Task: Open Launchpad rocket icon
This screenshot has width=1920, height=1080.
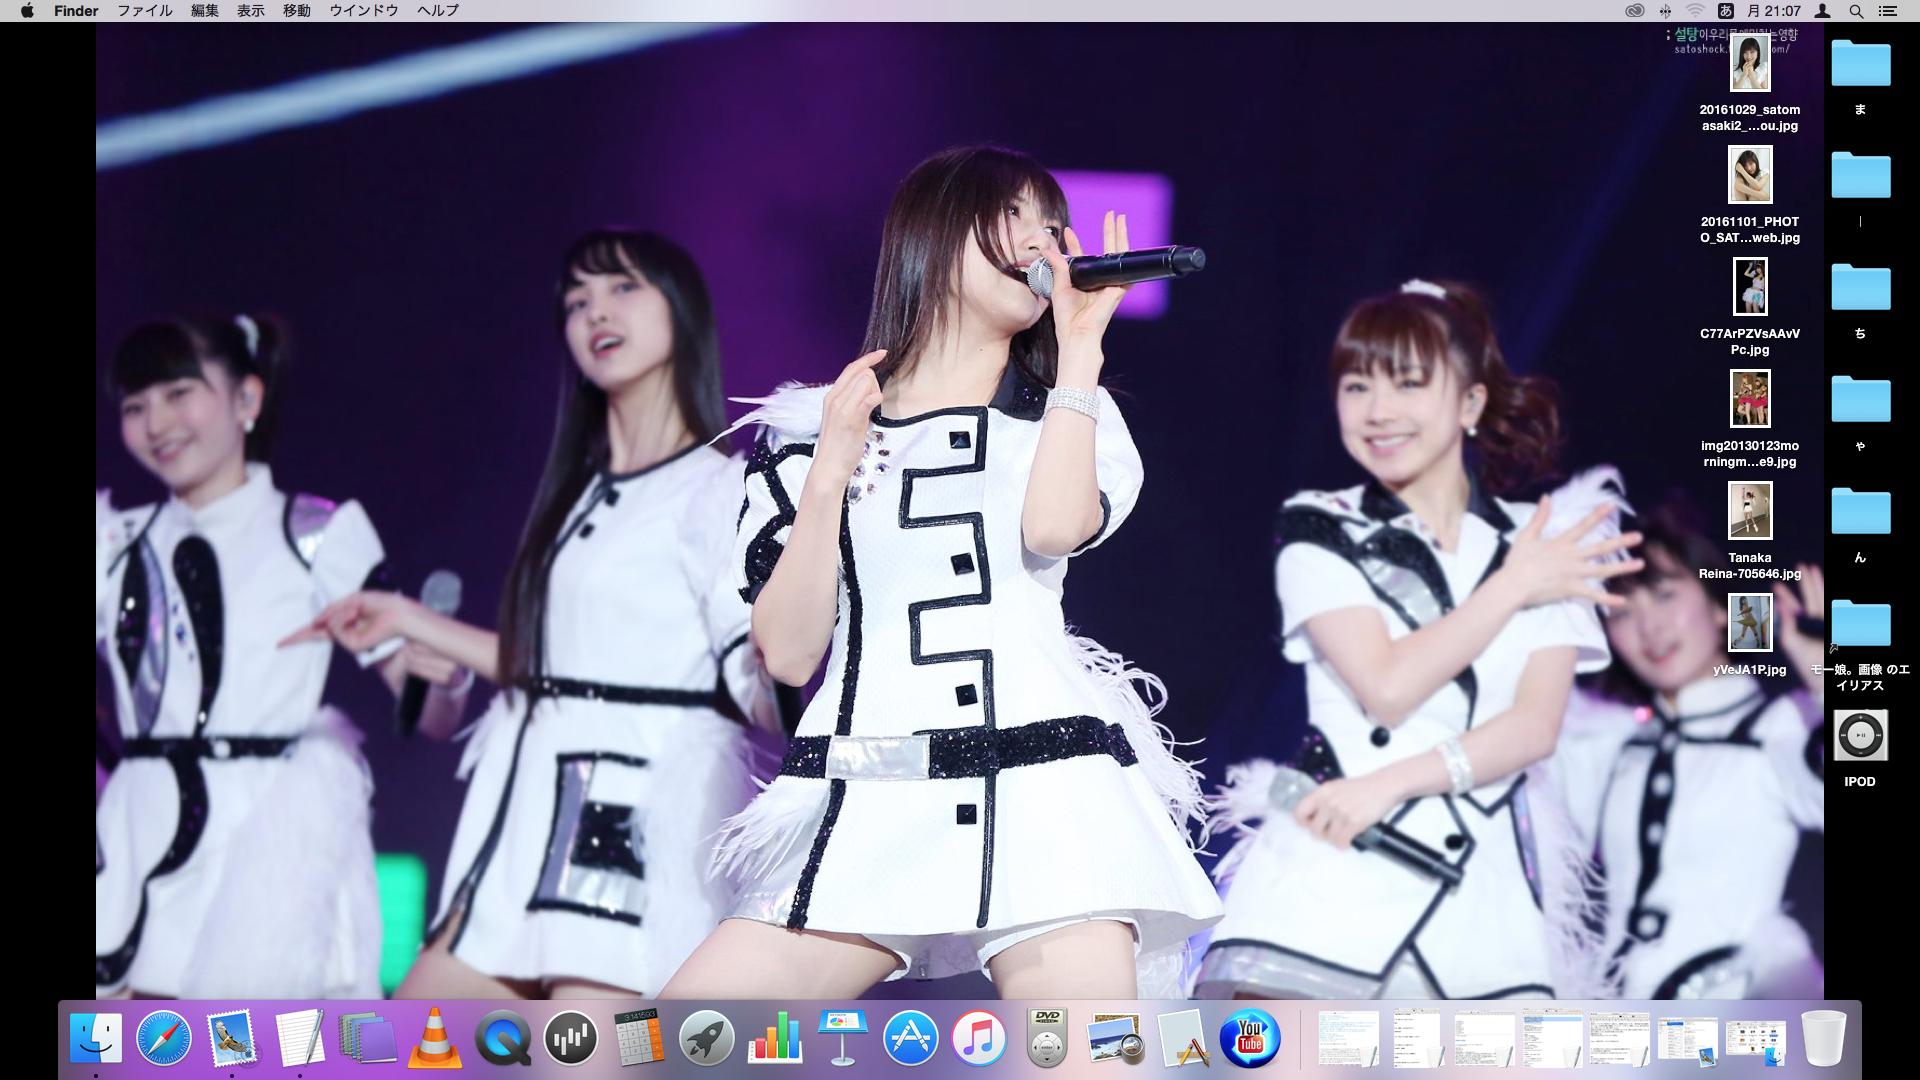Action: click(x=706, y=1038)
